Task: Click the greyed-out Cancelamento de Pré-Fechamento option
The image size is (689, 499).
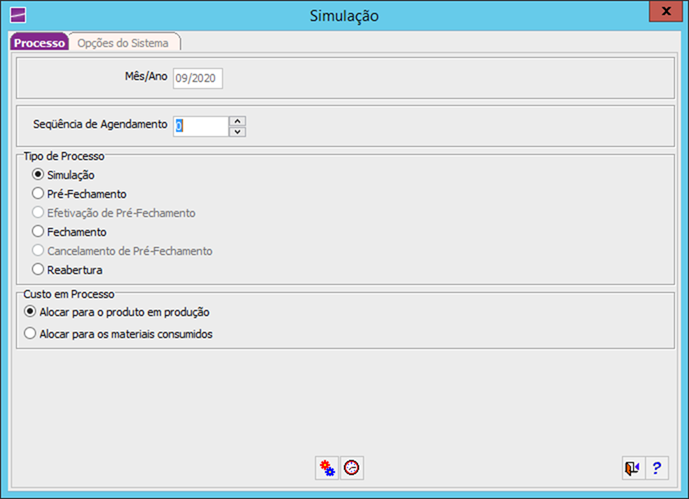Action: tap(39, 251)
